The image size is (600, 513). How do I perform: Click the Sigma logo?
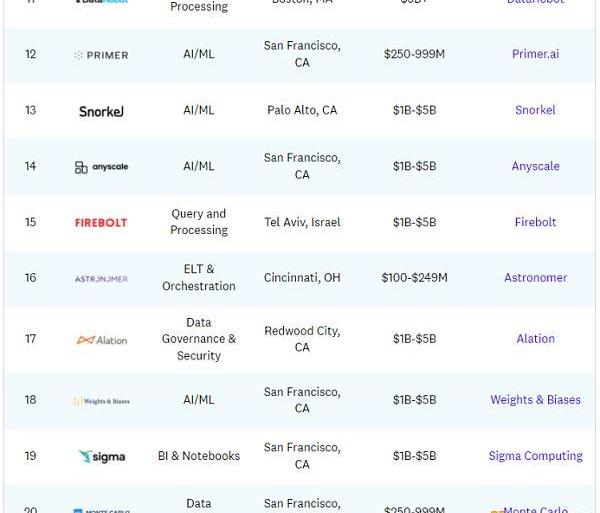pos(102,457)
